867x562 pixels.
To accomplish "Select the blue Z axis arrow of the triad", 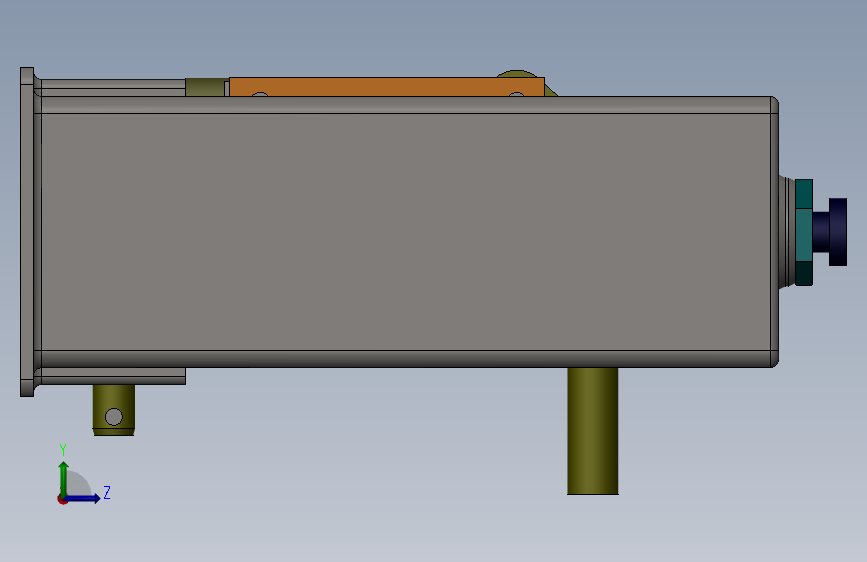I will (x=83, y=498).
